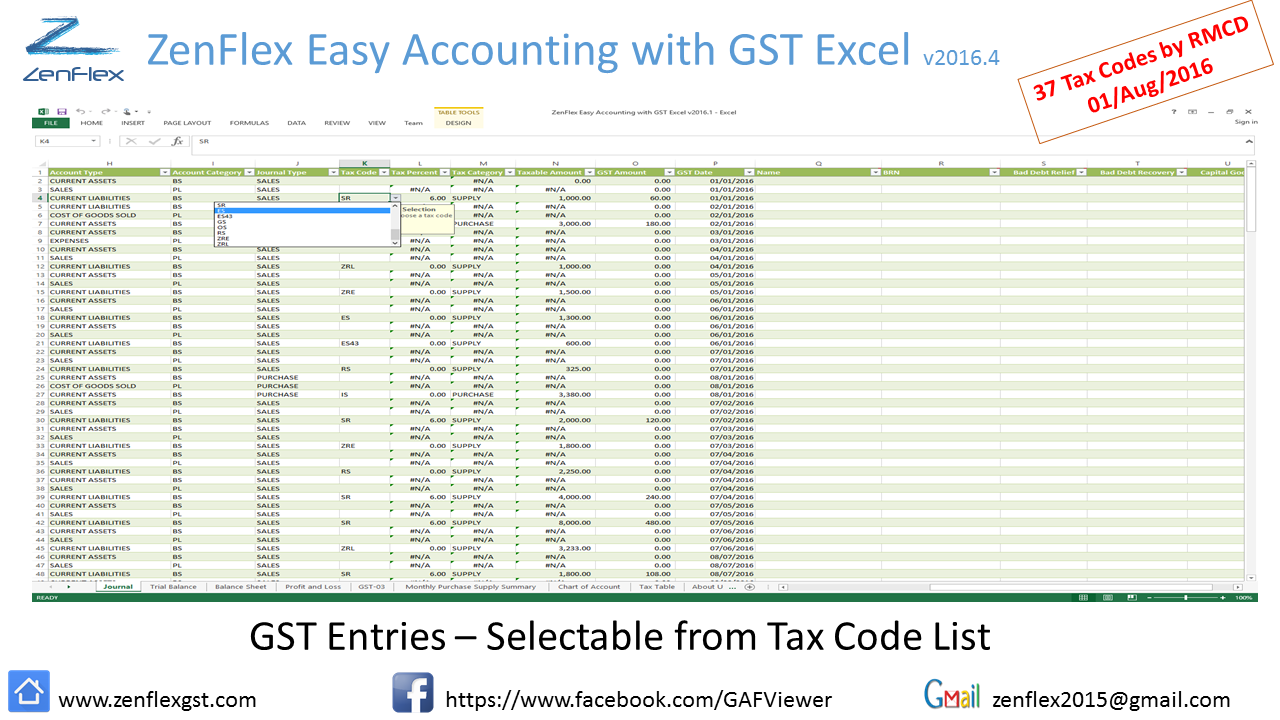This screenshot has height=720, width=1280.
Task: Open the INSERT ribbon tab
Action: [x=133, y=123]
